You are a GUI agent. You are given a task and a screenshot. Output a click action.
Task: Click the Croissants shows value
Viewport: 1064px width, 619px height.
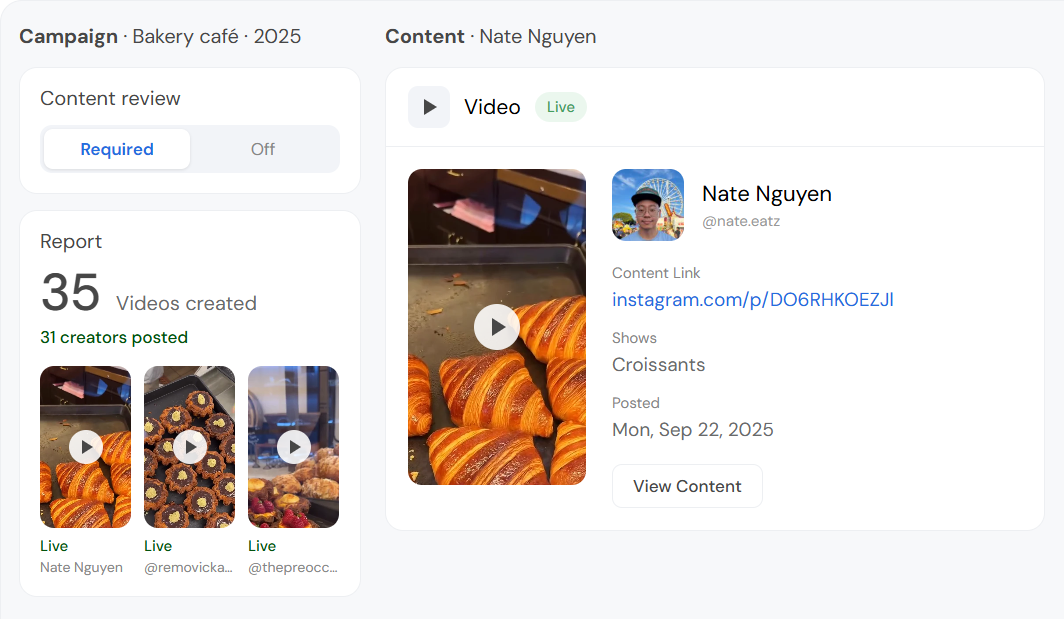tap(658, 365)
